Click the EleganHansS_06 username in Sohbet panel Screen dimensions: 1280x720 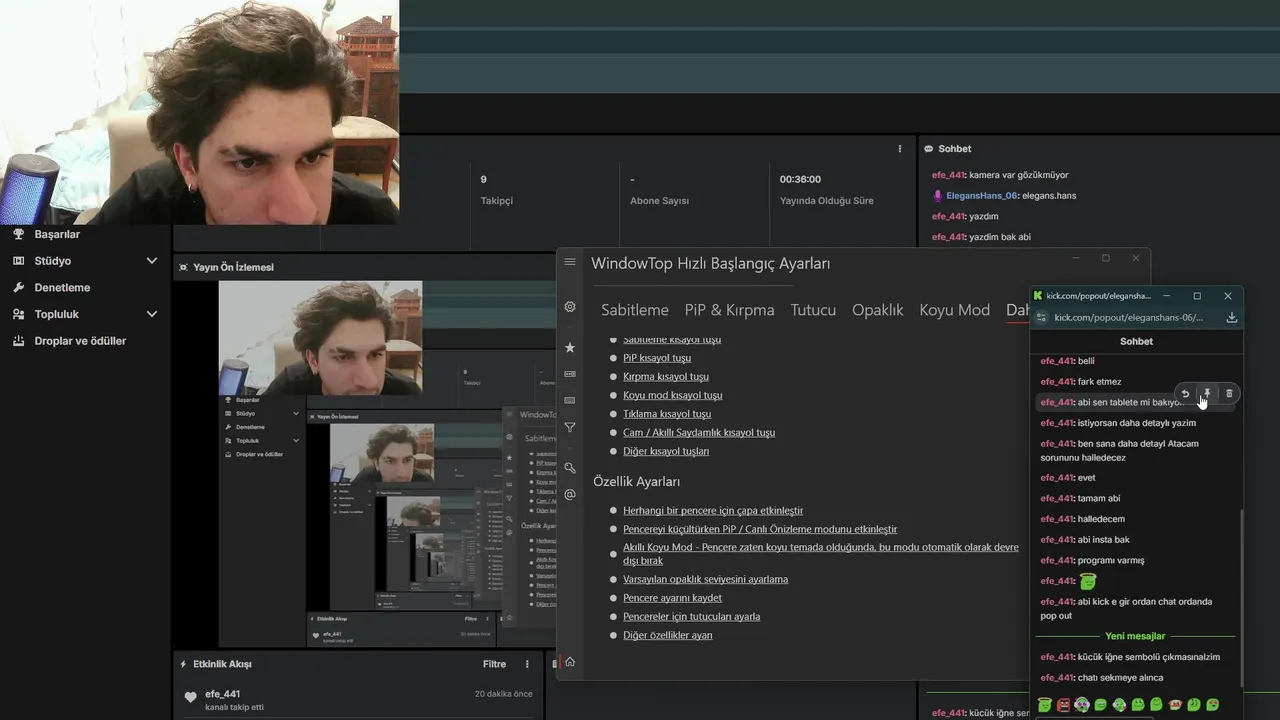pos(982,196)
